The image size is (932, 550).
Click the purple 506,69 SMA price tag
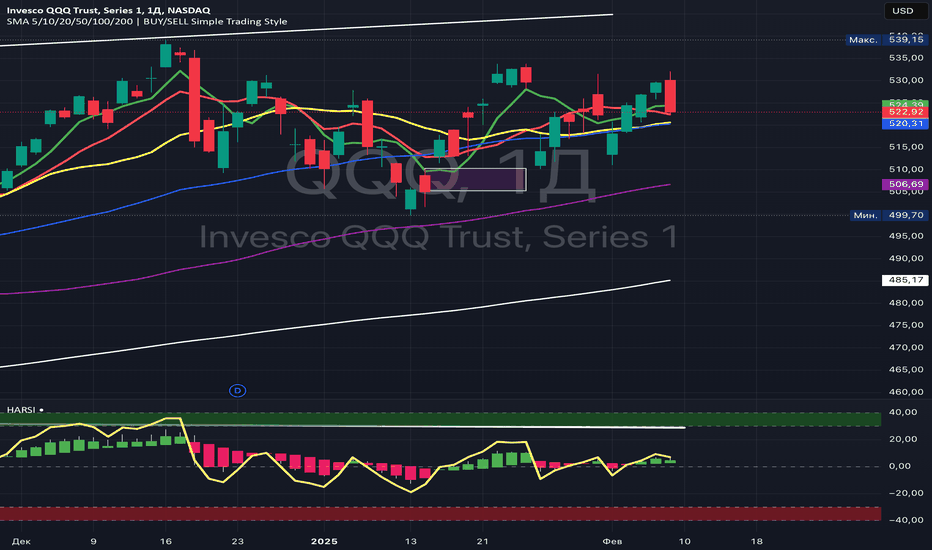(x=903, y=185)
